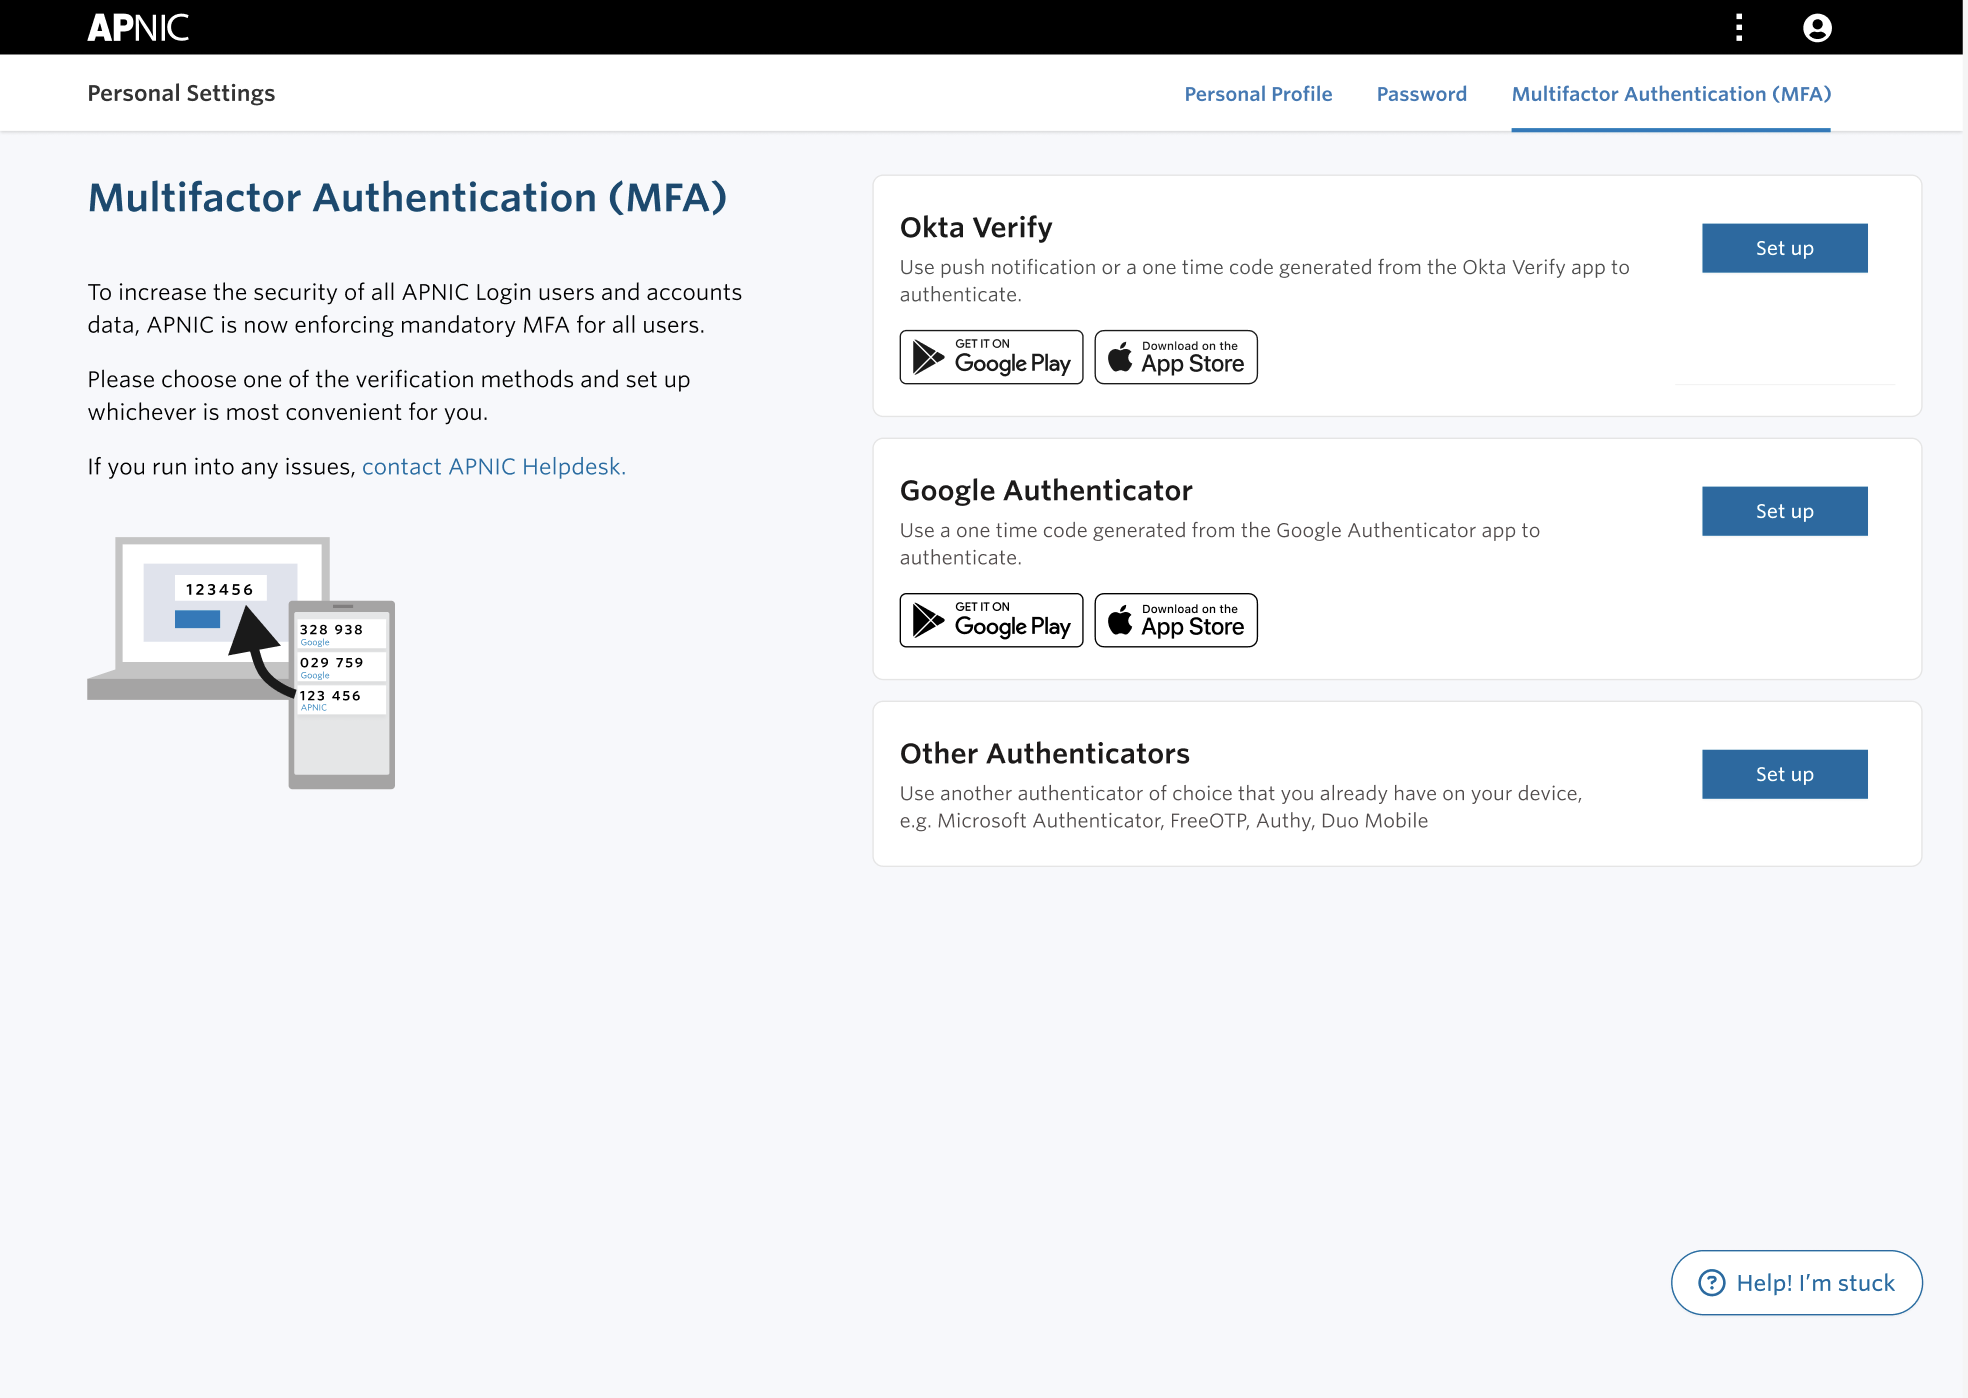
Task: Open App Store badge under Google Authenticator
Action: [1176, 620]
